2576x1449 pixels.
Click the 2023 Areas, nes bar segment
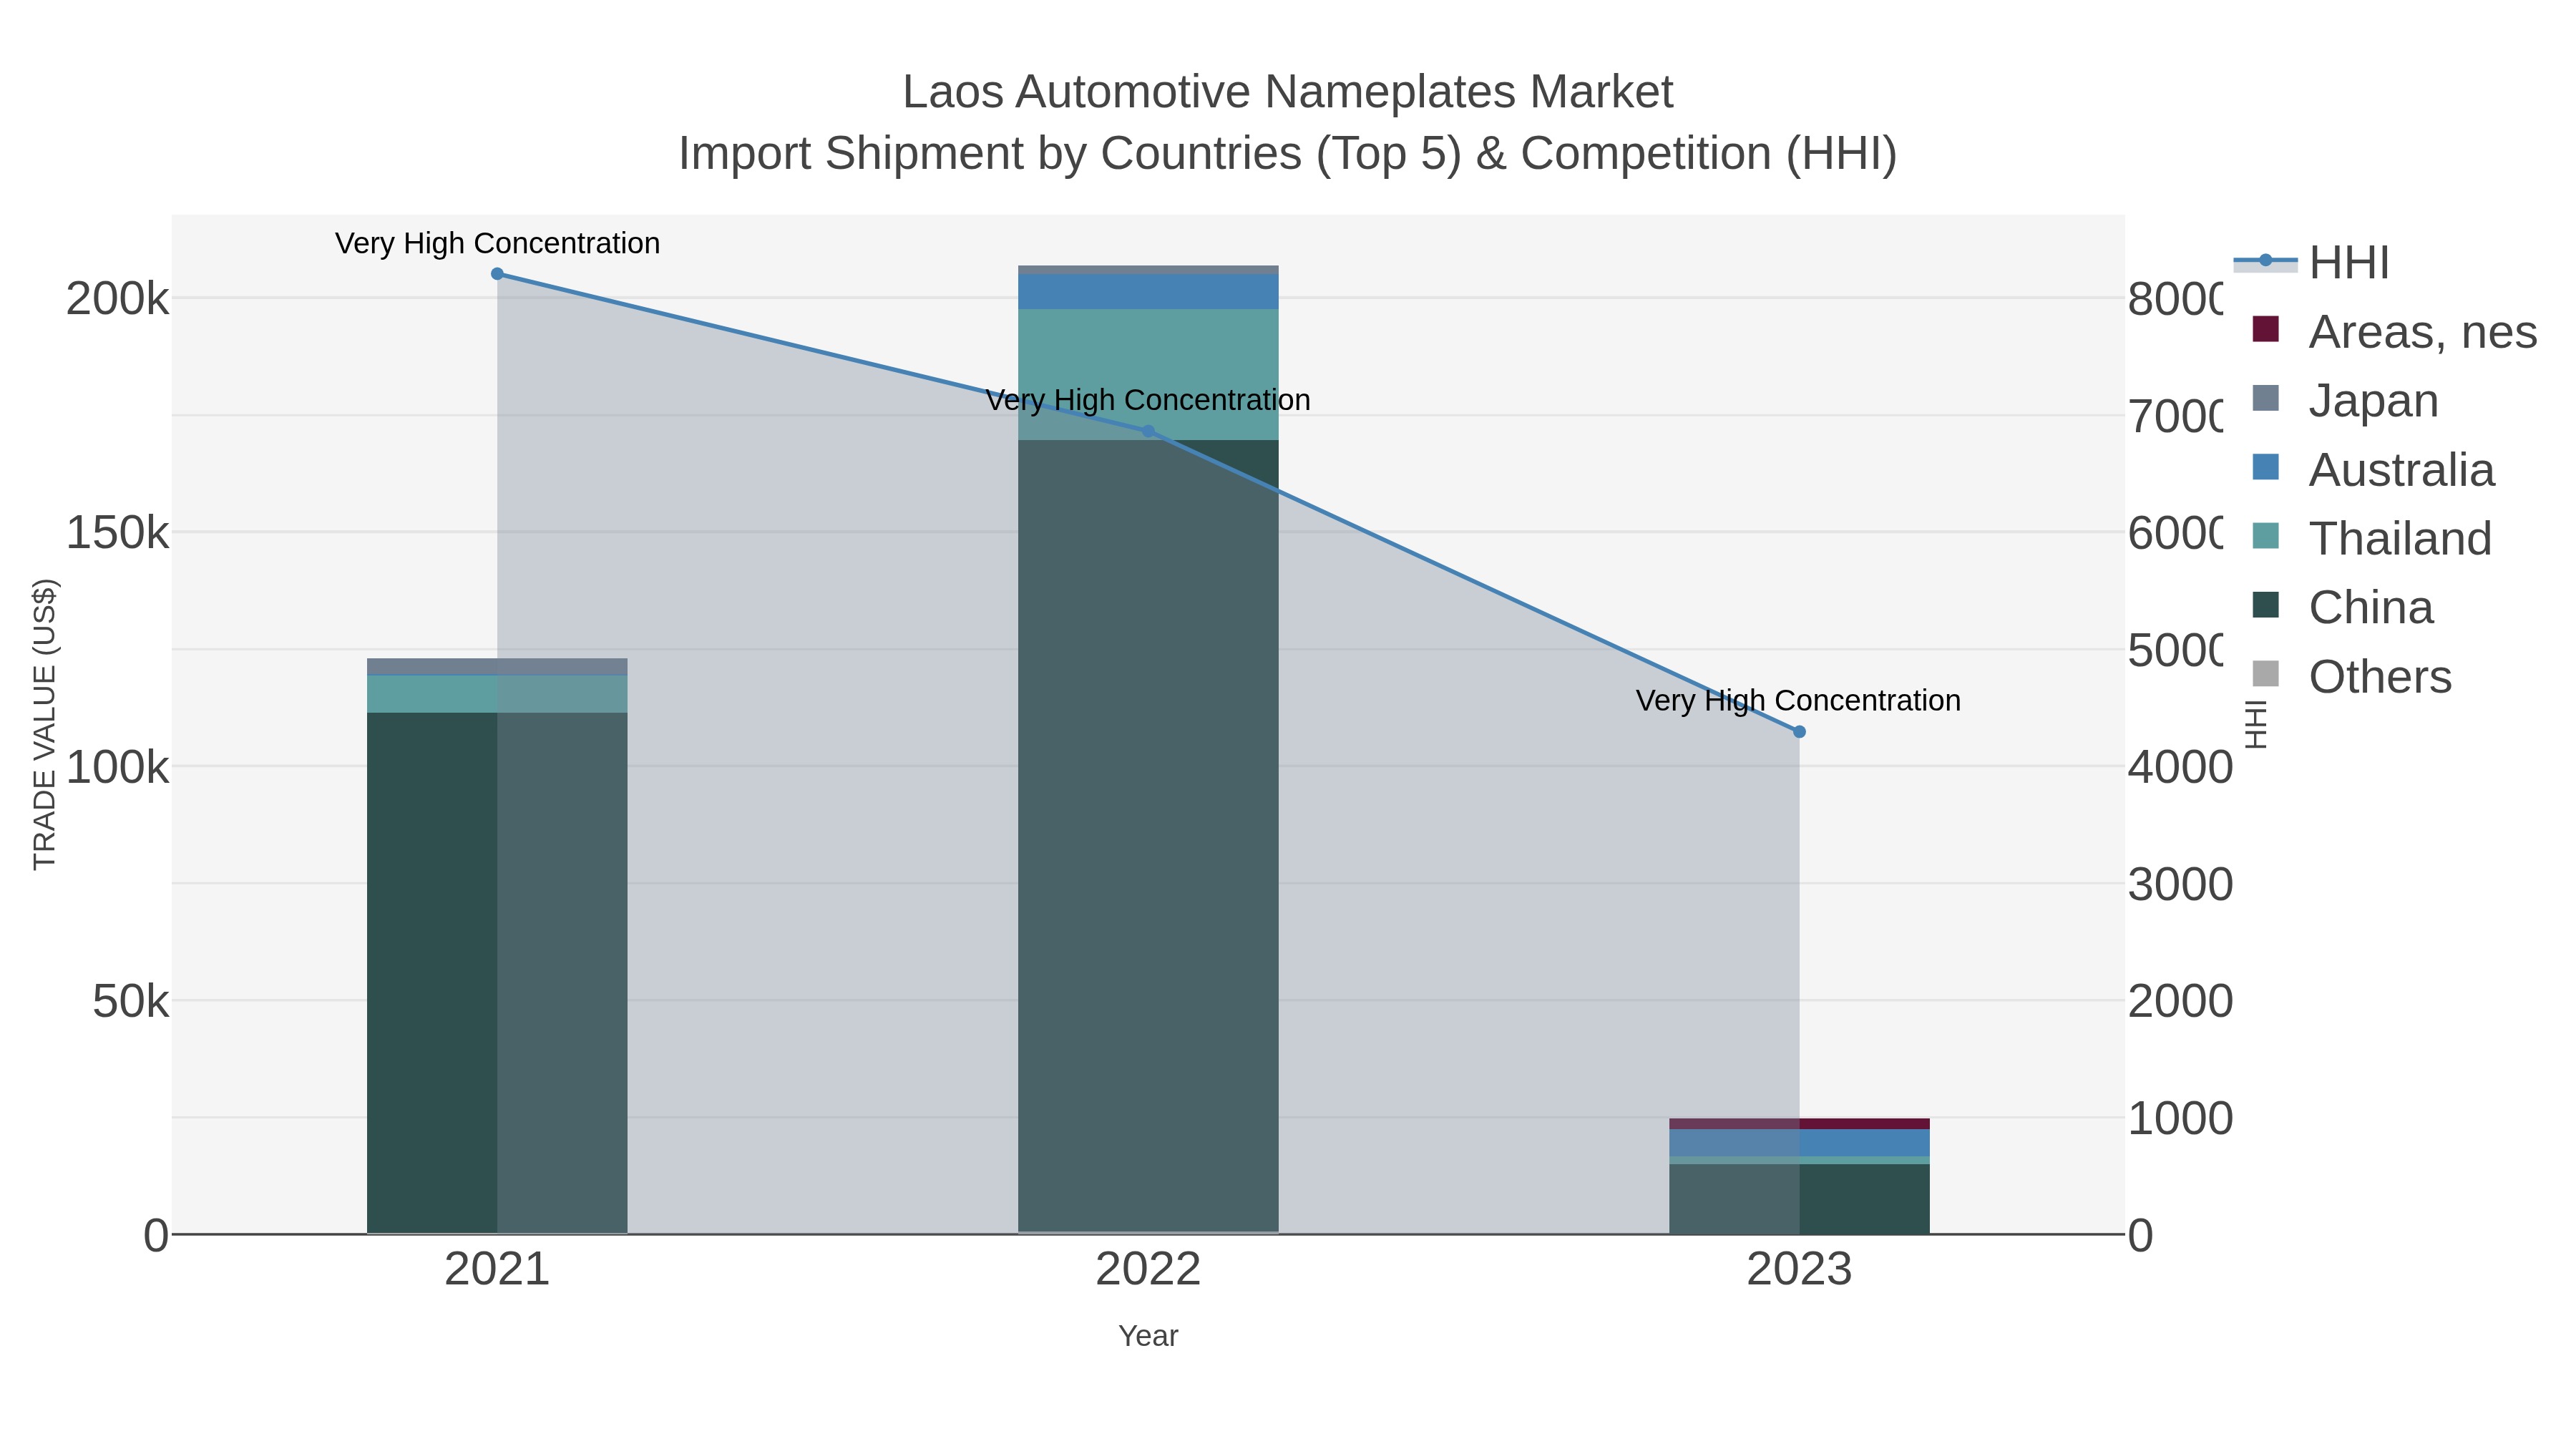1799,1123
